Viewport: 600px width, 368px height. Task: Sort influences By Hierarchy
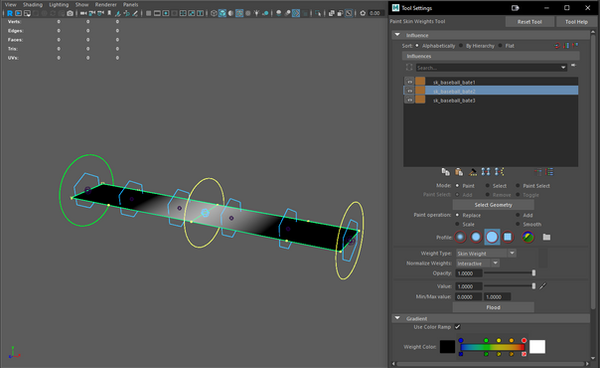click(x=461, y=46)
